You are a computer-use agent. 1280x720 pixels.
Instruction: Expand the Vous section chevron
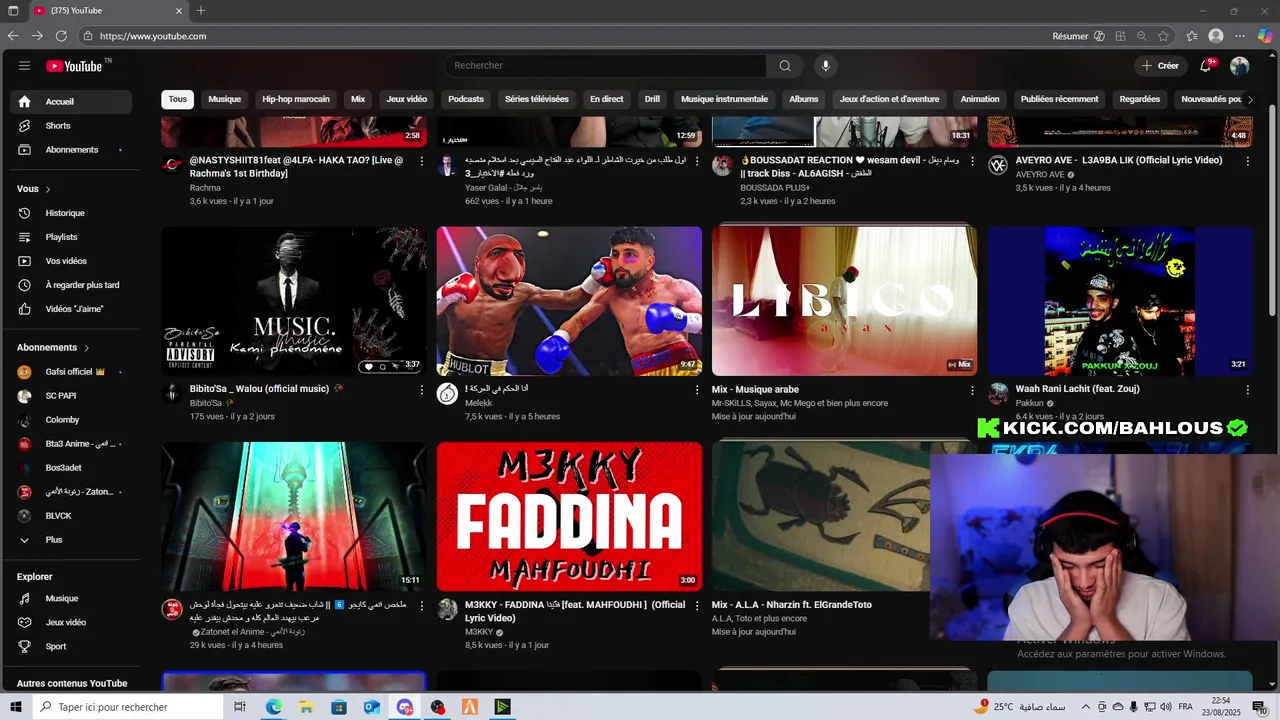(x=48, y=189)
